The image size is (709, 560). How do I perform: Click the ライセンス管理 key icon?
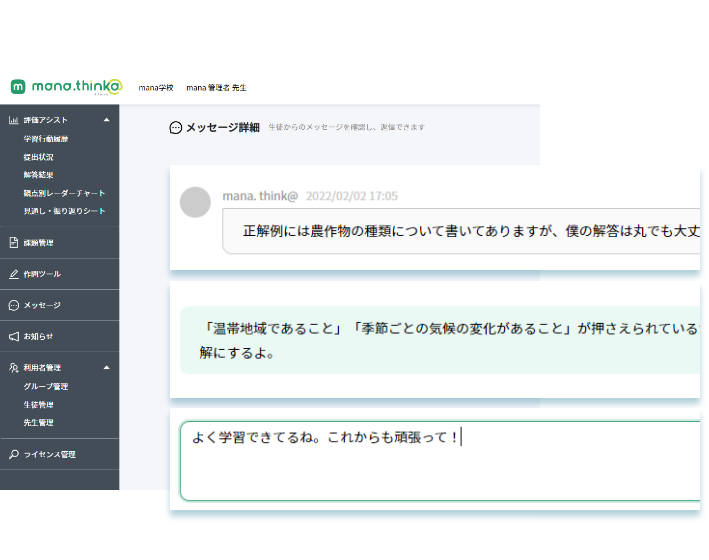point(13,454)
